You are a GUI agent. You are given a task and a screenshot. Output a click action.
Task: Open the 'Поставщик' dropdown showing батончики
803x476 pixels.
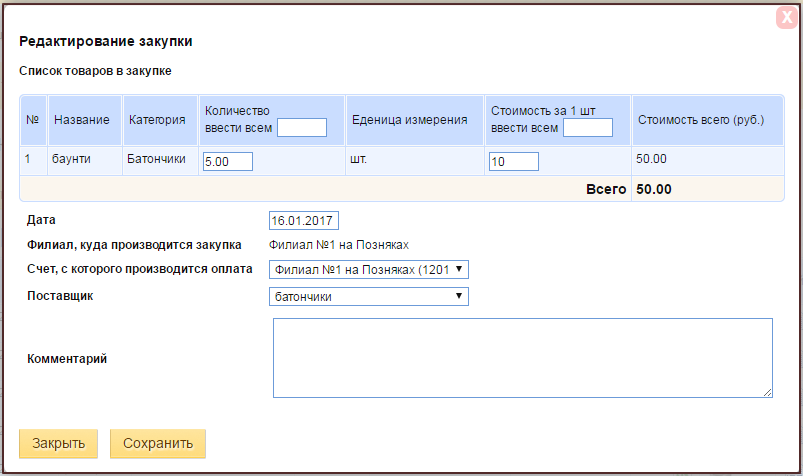coord(369,297)
